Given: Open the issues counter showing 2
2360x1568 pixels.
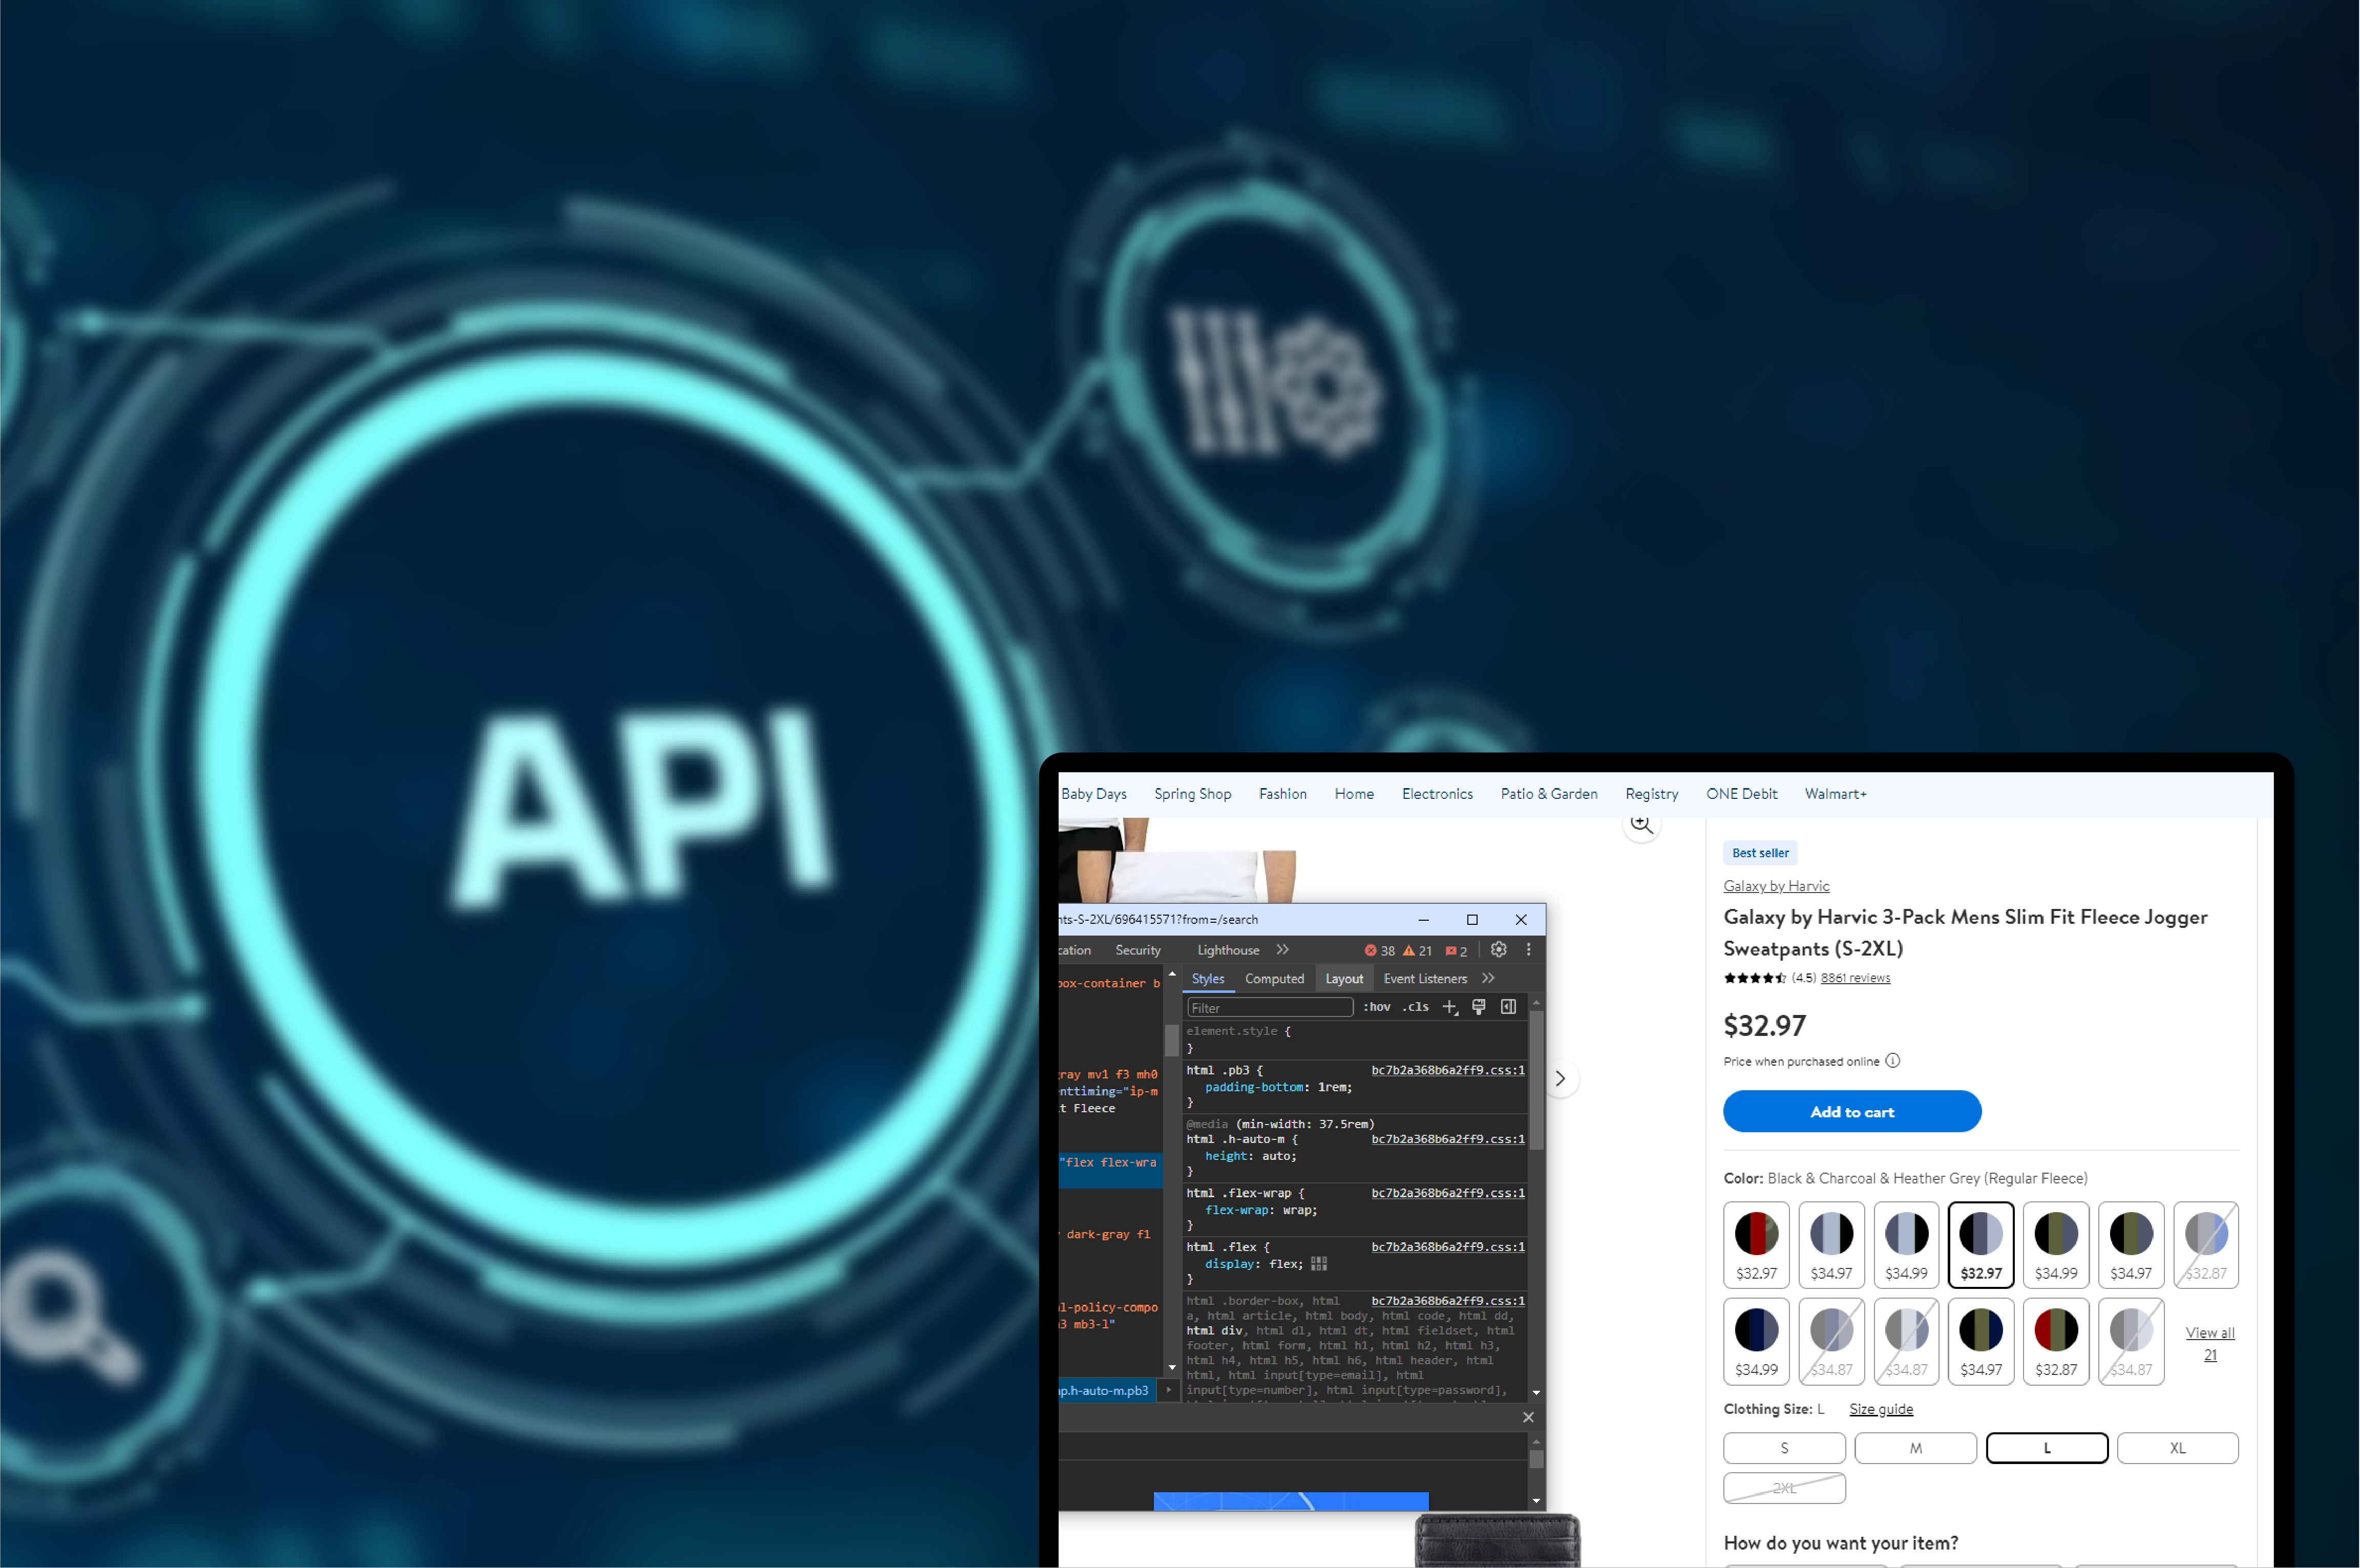Looking at the screenshot, I should click(1456, 950).
